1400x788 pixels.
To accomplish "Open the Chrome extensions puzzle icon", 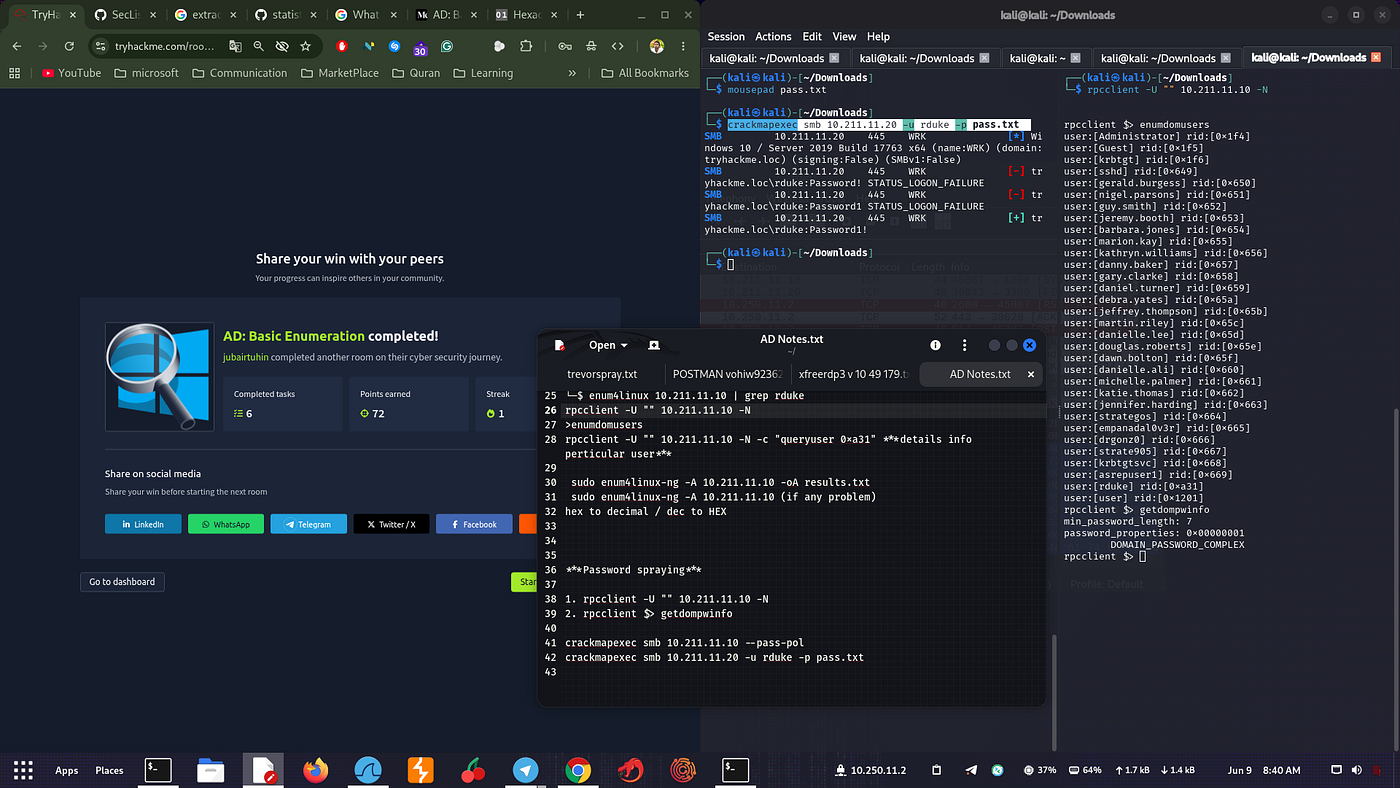I will tap(526, 46).
